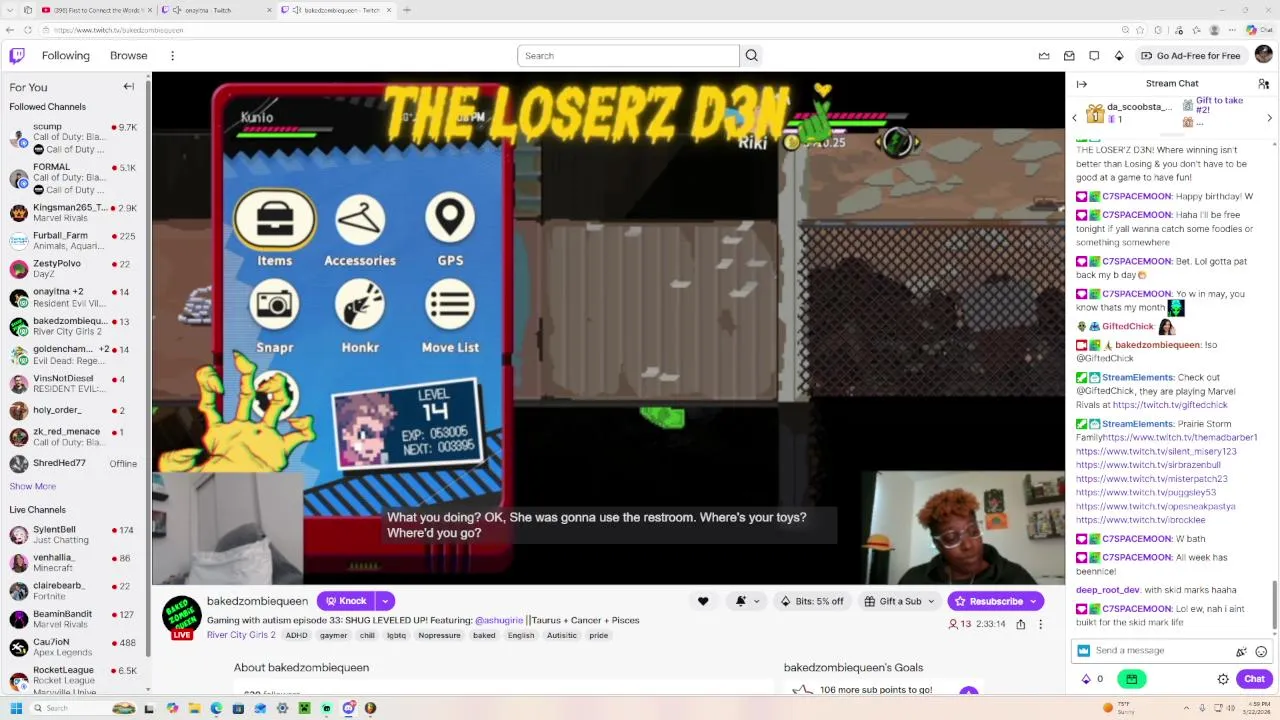Click the search magnifier button
The width and height of the screenshot is (1280, 720).
pyautogui.click(x=752, y=56)
